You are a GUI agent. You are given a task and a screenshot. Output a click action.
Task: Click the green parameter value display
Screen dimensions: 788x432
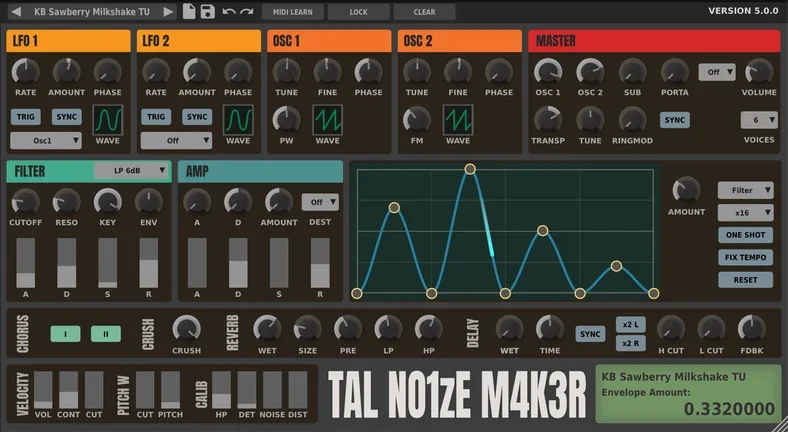tap(688, 394)
